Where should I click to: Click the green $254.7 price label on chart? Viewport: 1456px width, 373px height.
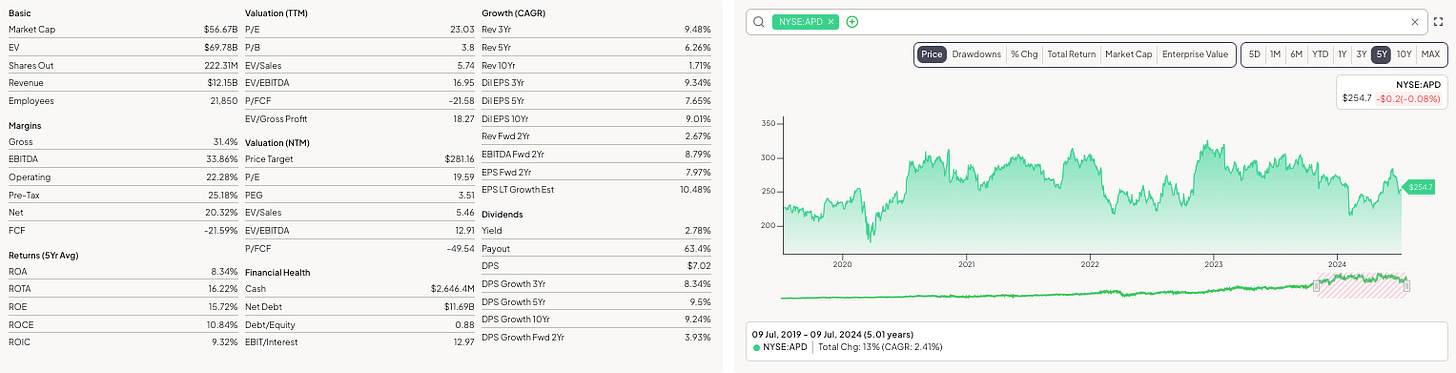coord(1420,187)
